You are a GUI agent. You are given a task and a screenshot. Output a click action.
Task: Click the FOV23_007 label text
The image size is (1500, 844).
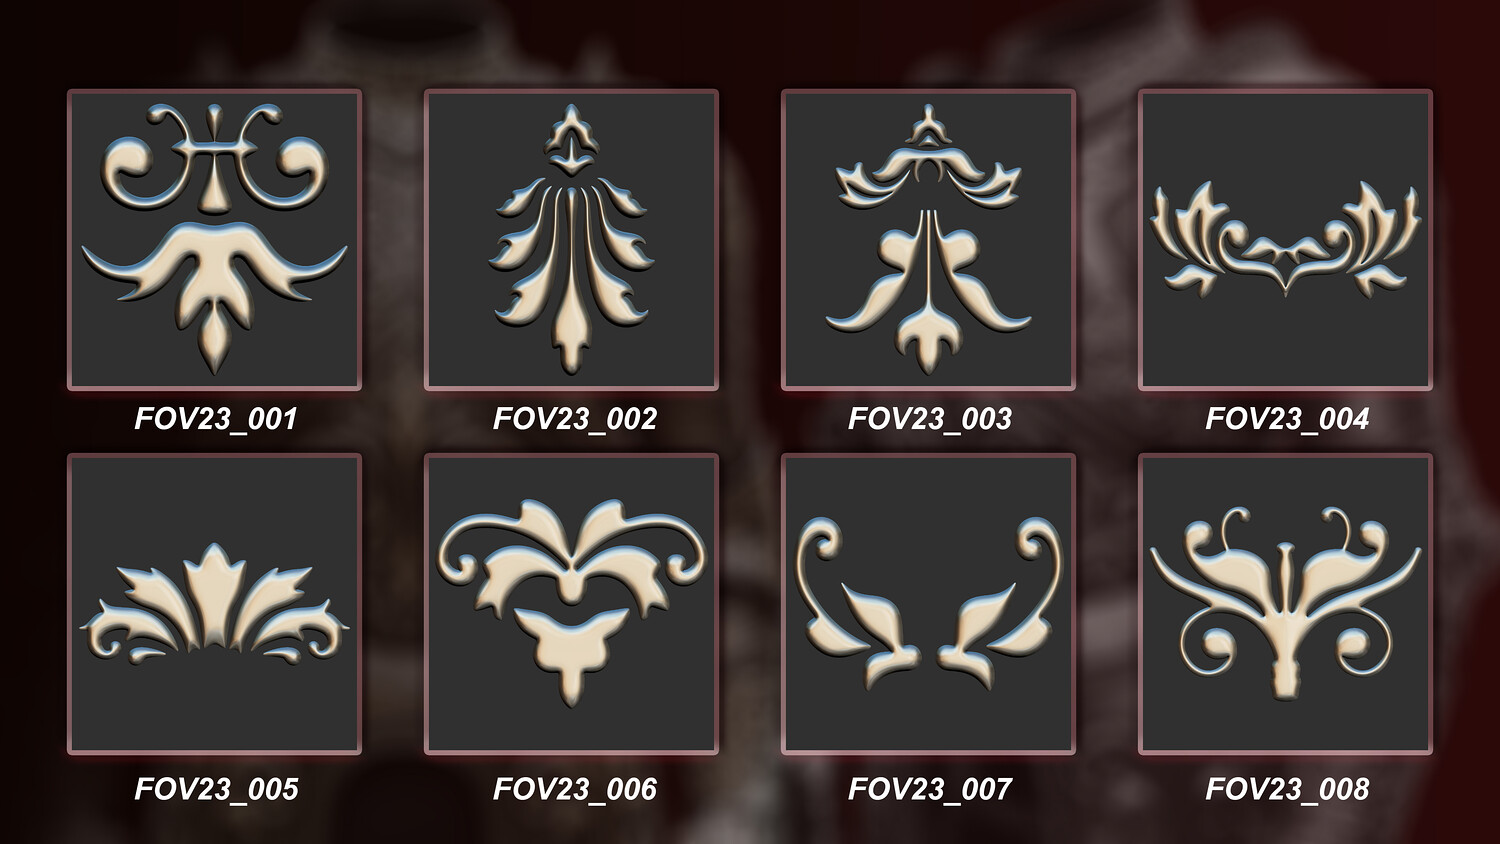(x=930, y=789)
